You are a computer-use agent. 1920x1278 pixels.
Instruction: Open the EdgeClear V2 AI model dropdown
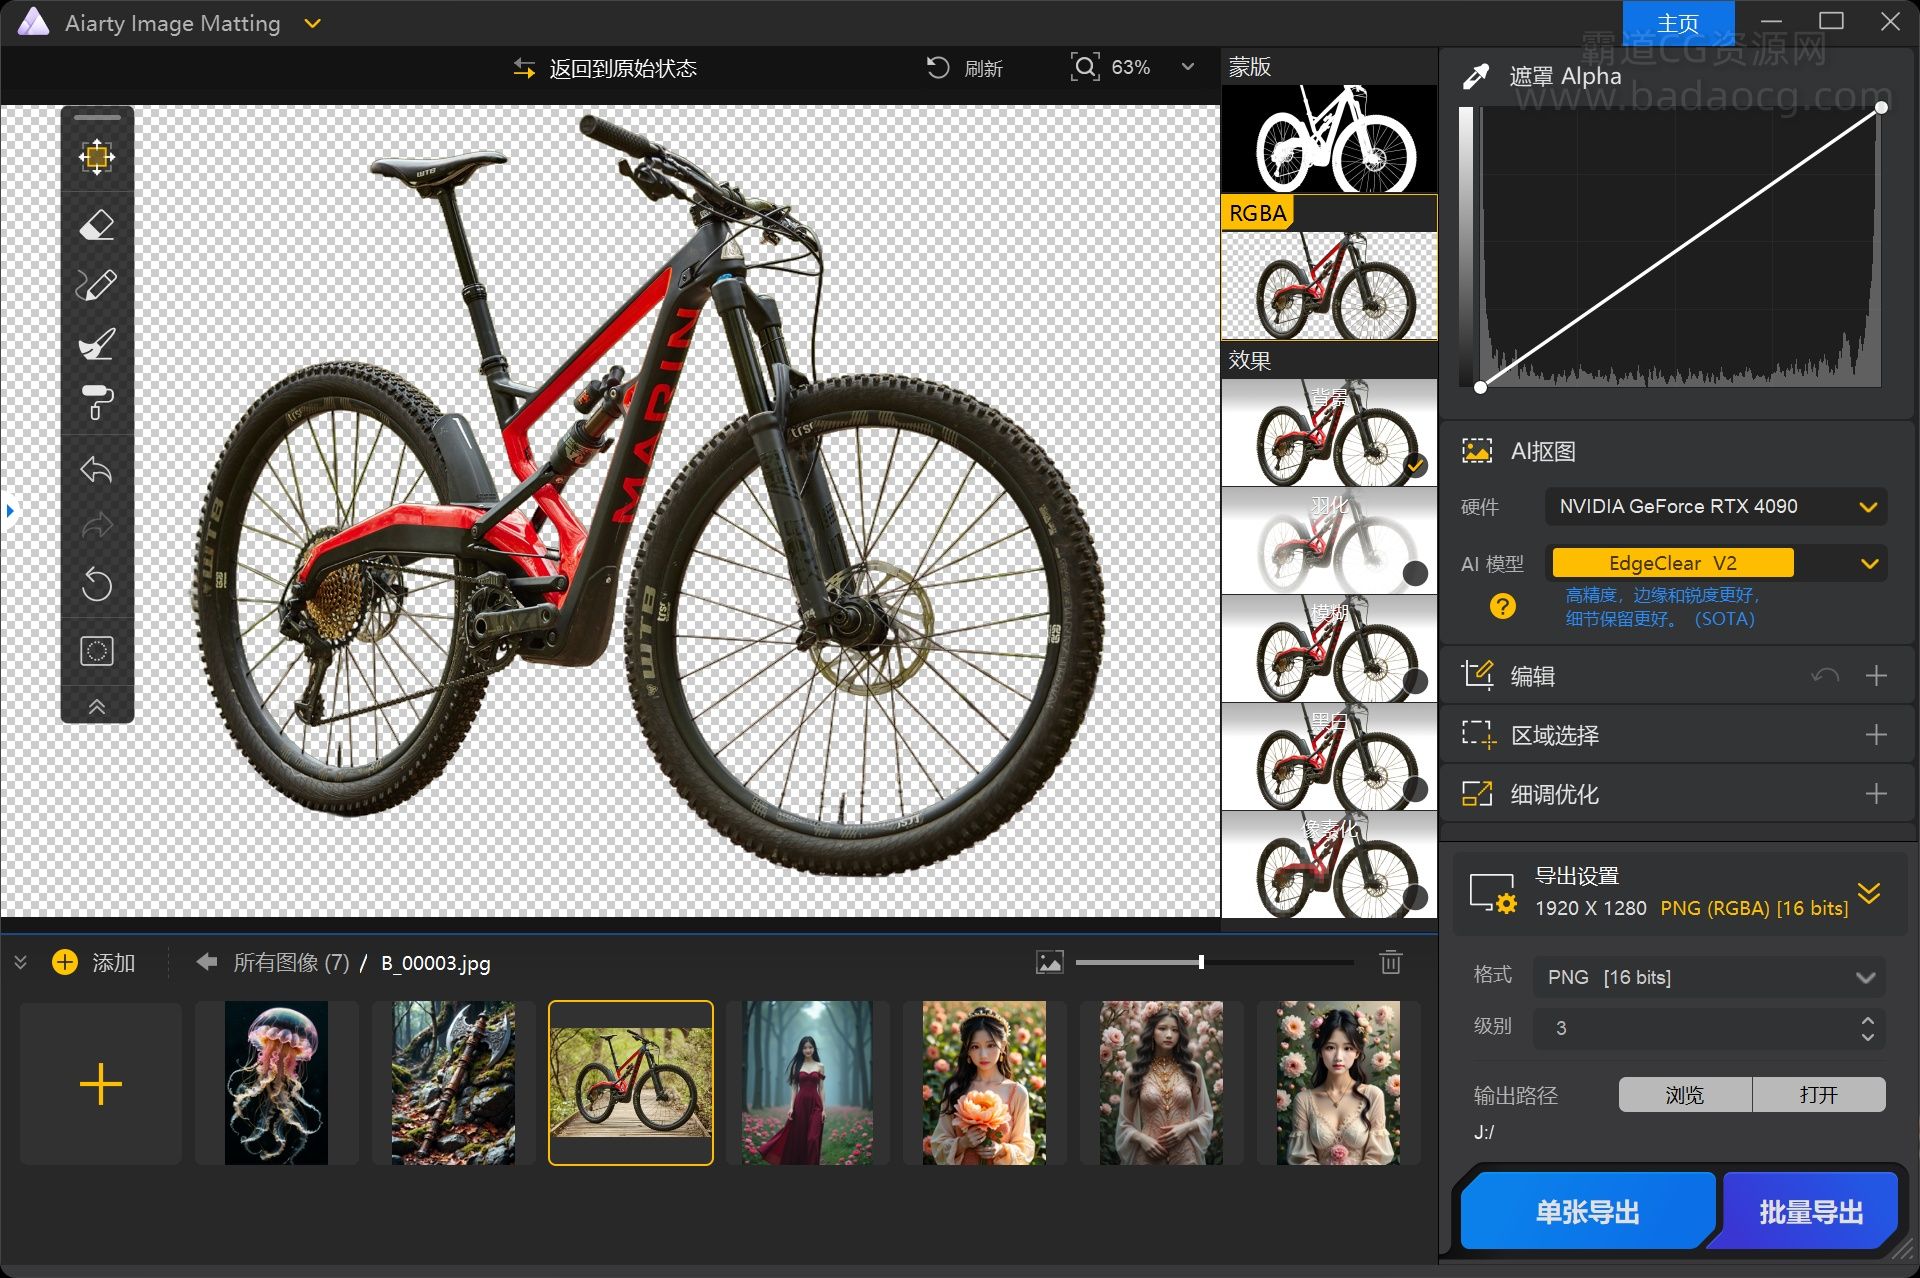tap(1715, 563)
